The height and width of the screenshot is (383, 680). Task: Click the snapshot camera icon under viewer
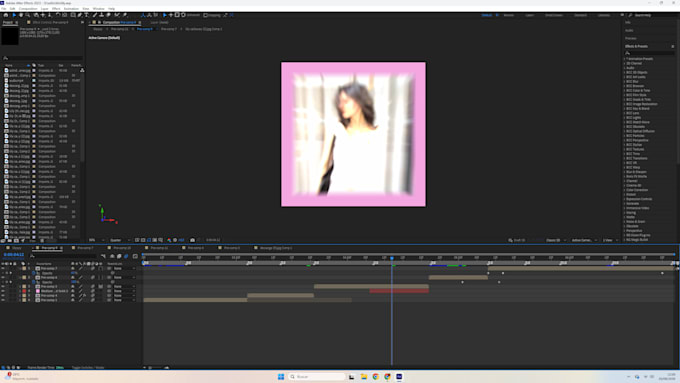192,240
